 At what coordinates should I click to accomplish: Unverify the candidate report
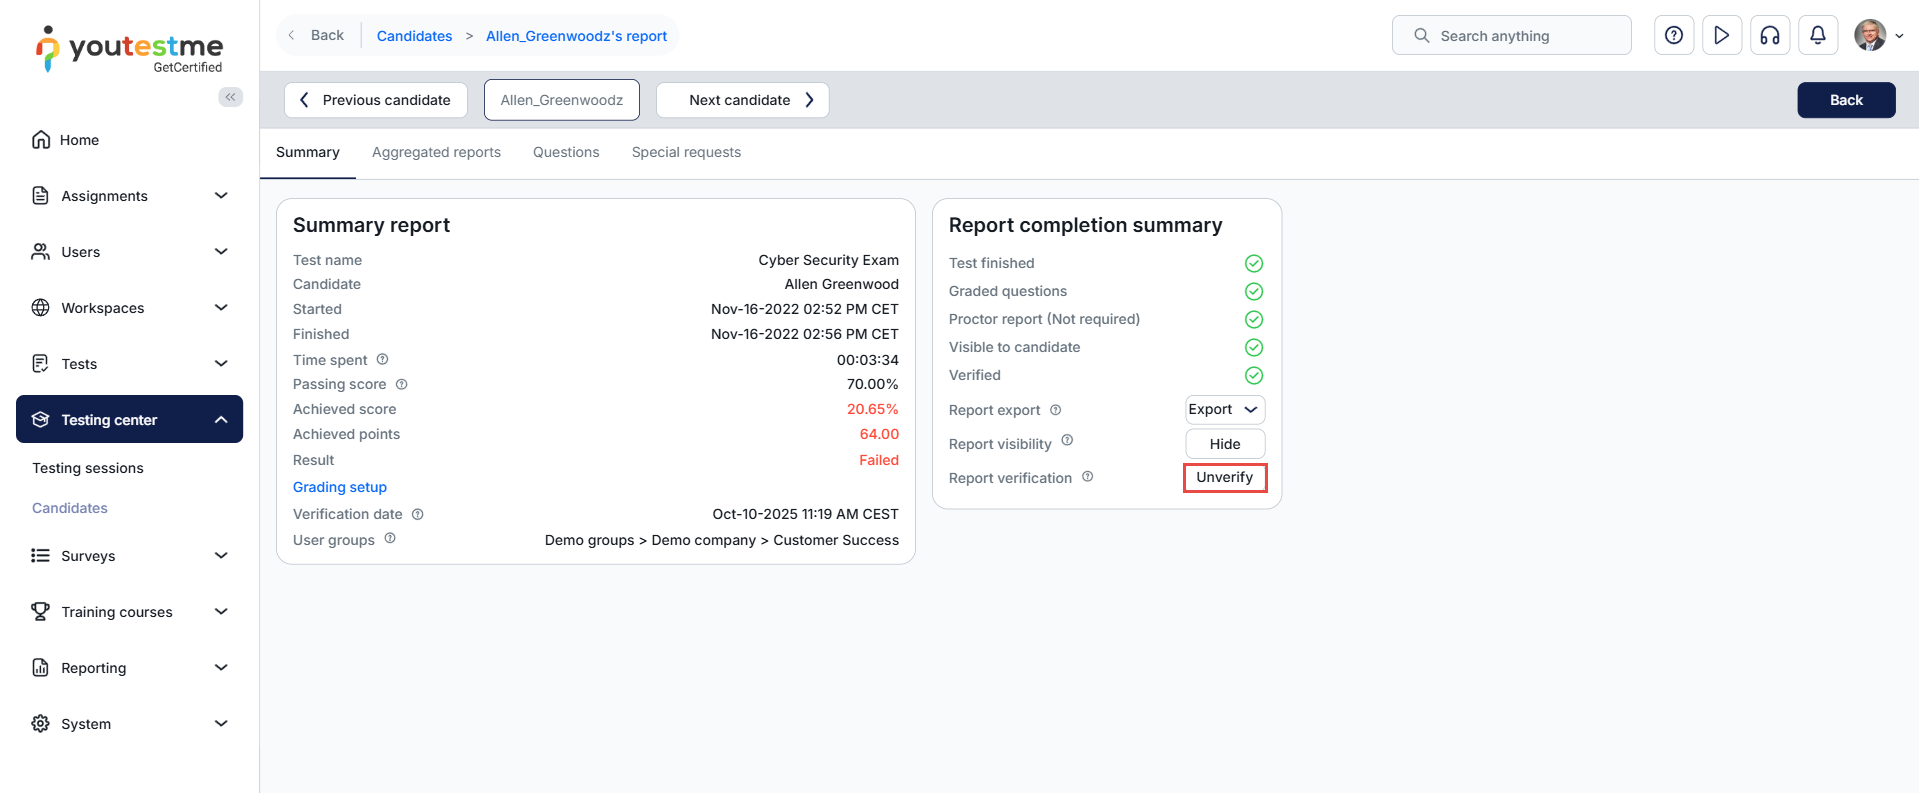(x=1224, y=478)
